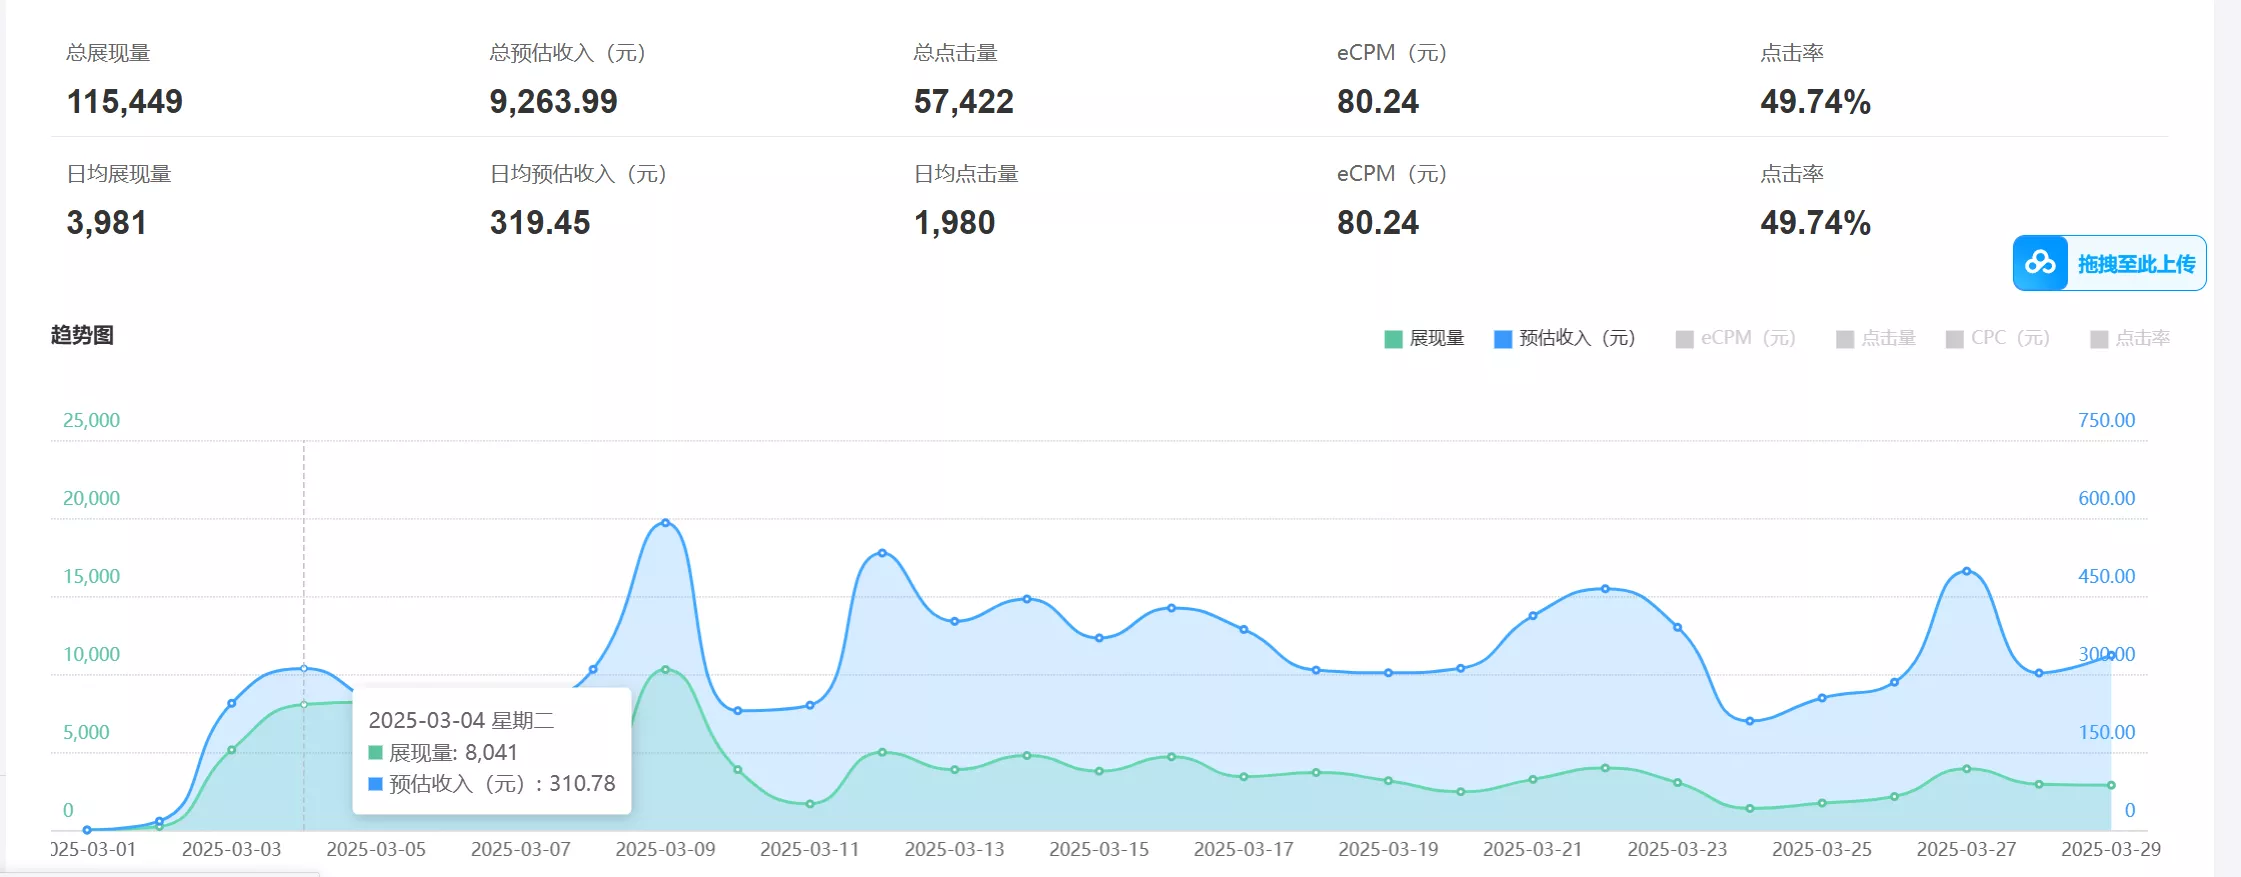Toggle the 预估收入（元） legend label
This screenshot has width=2241, height=877.
1576,339
